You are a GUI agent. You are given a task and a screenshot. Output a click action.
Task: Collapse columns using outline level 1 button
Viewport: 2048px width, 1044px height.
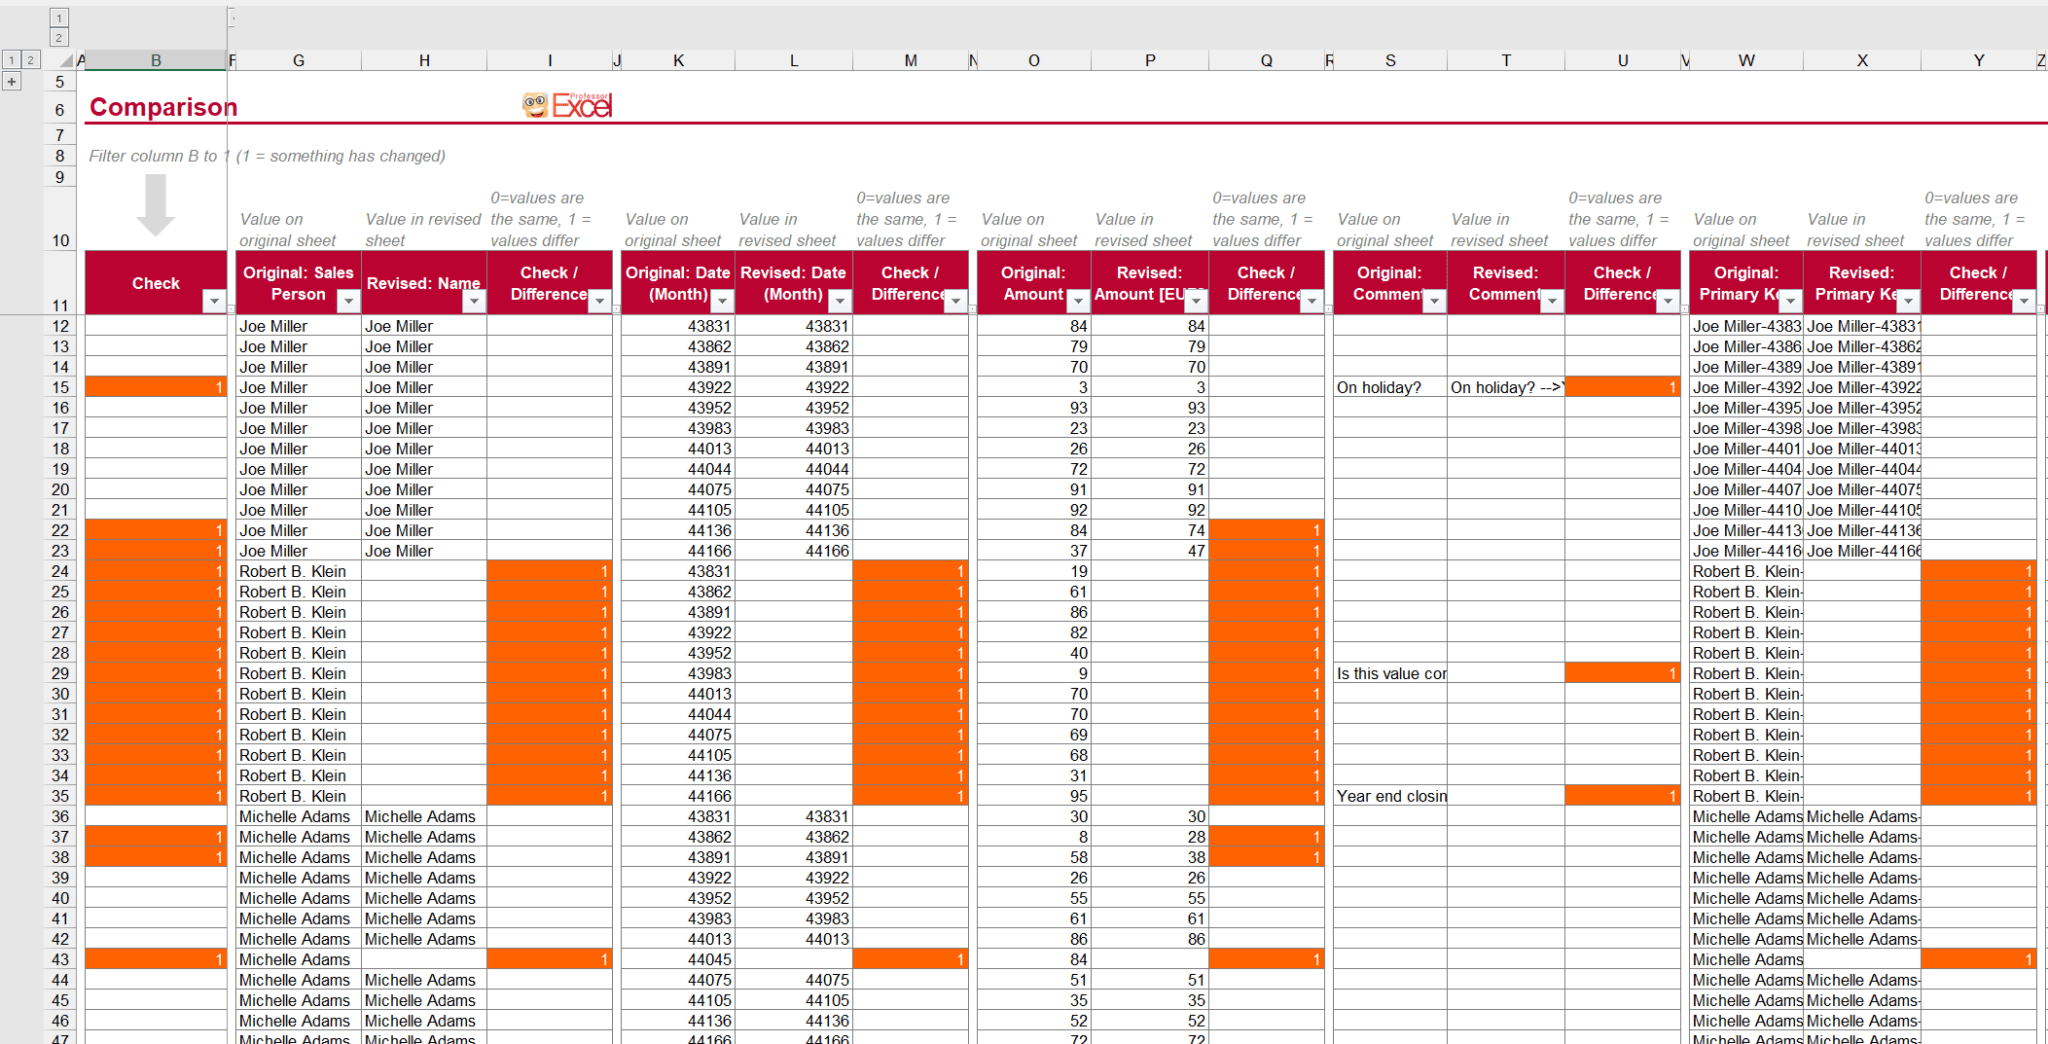[x=10, y=60]
